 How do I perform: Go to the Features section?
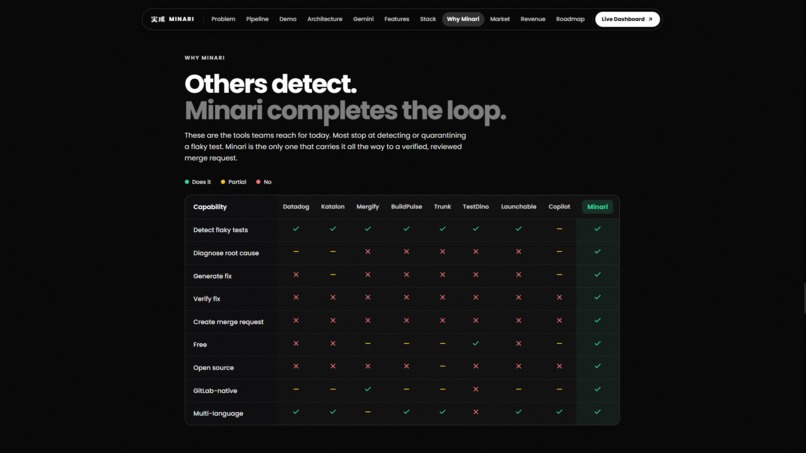tap(397, 19)
